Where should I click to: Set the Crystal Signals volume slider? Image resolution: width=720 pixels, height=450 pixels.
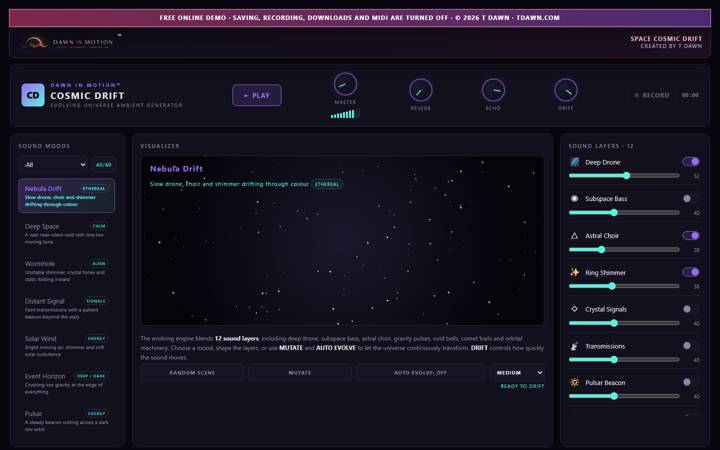tap(624, 323)
